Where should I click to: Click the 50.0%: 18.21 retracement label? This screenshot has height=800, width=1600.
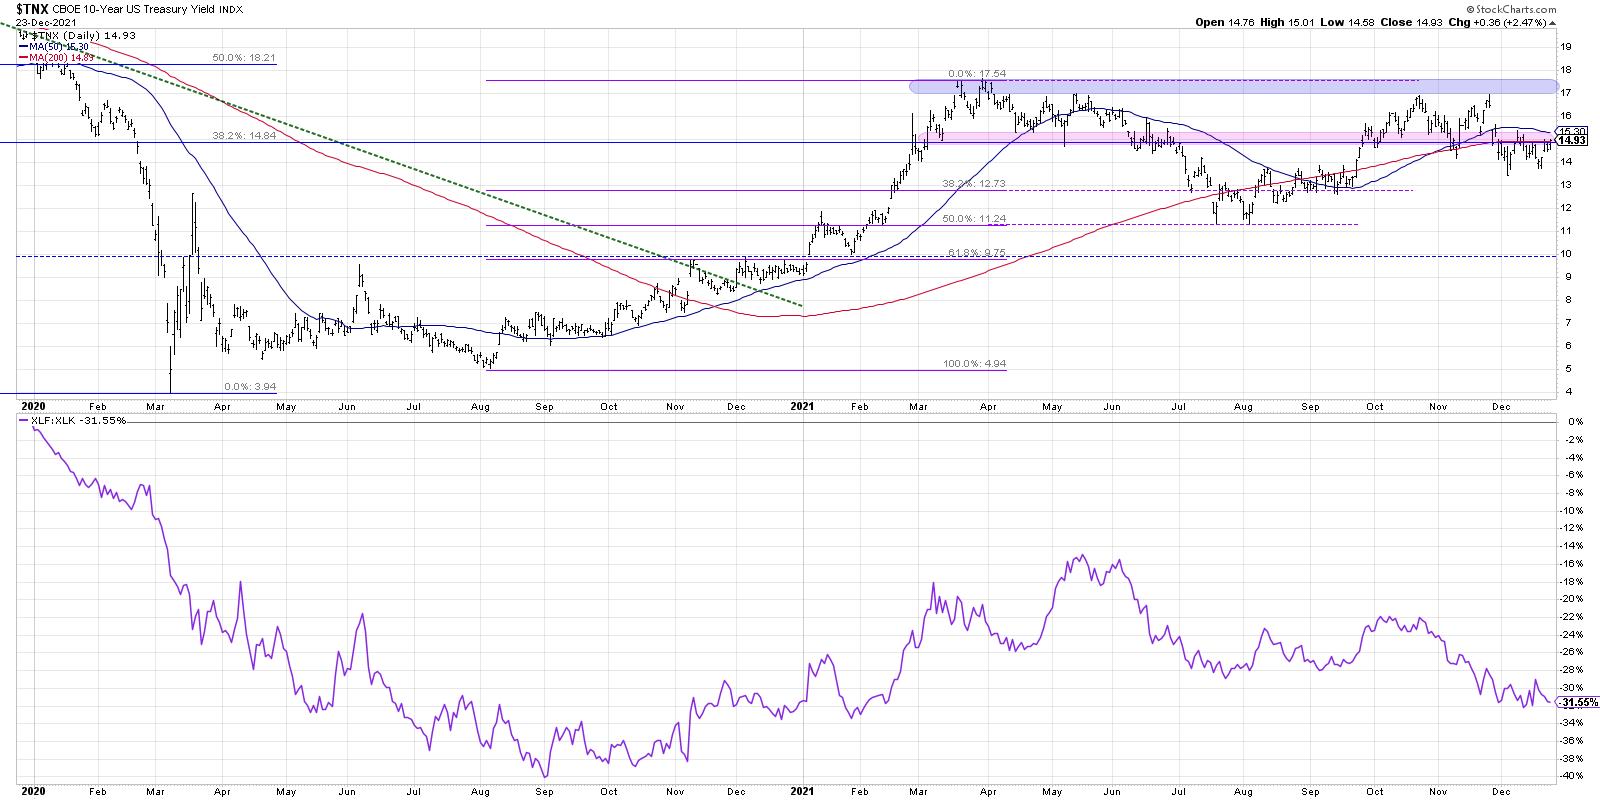point(243,59)
